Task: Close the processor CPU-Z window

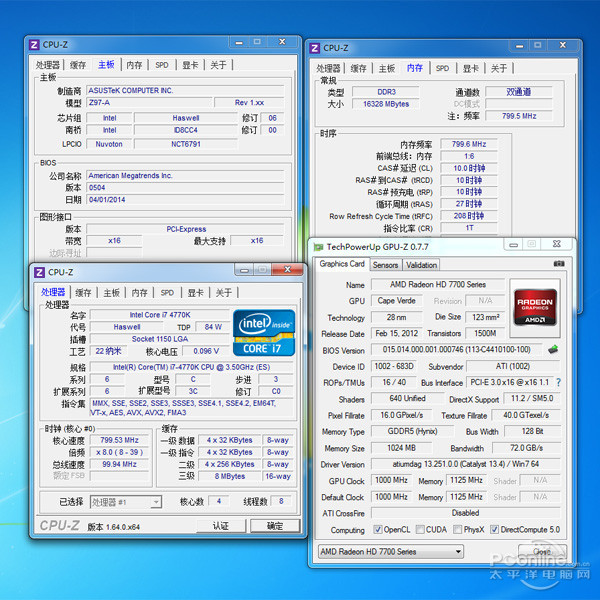Action: 287,269
